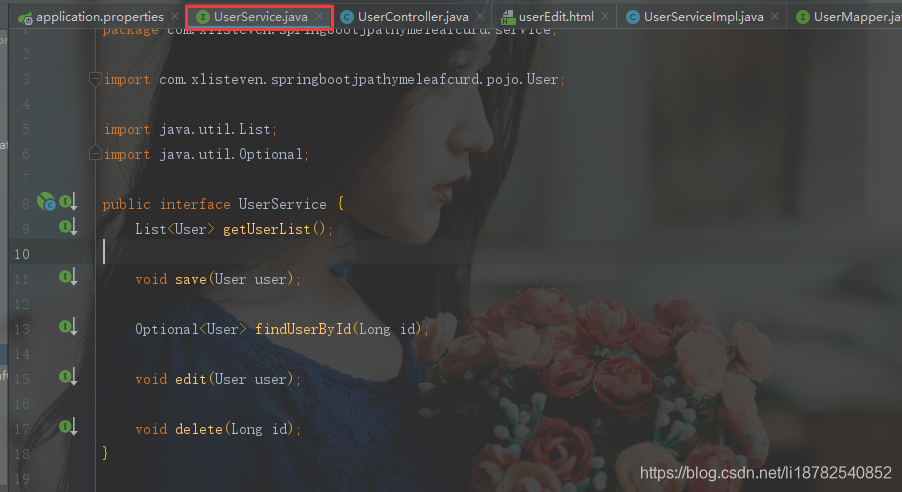Click line number 10 in the gutter
This screenshot has width=902, height=492.
coord(22,254)
